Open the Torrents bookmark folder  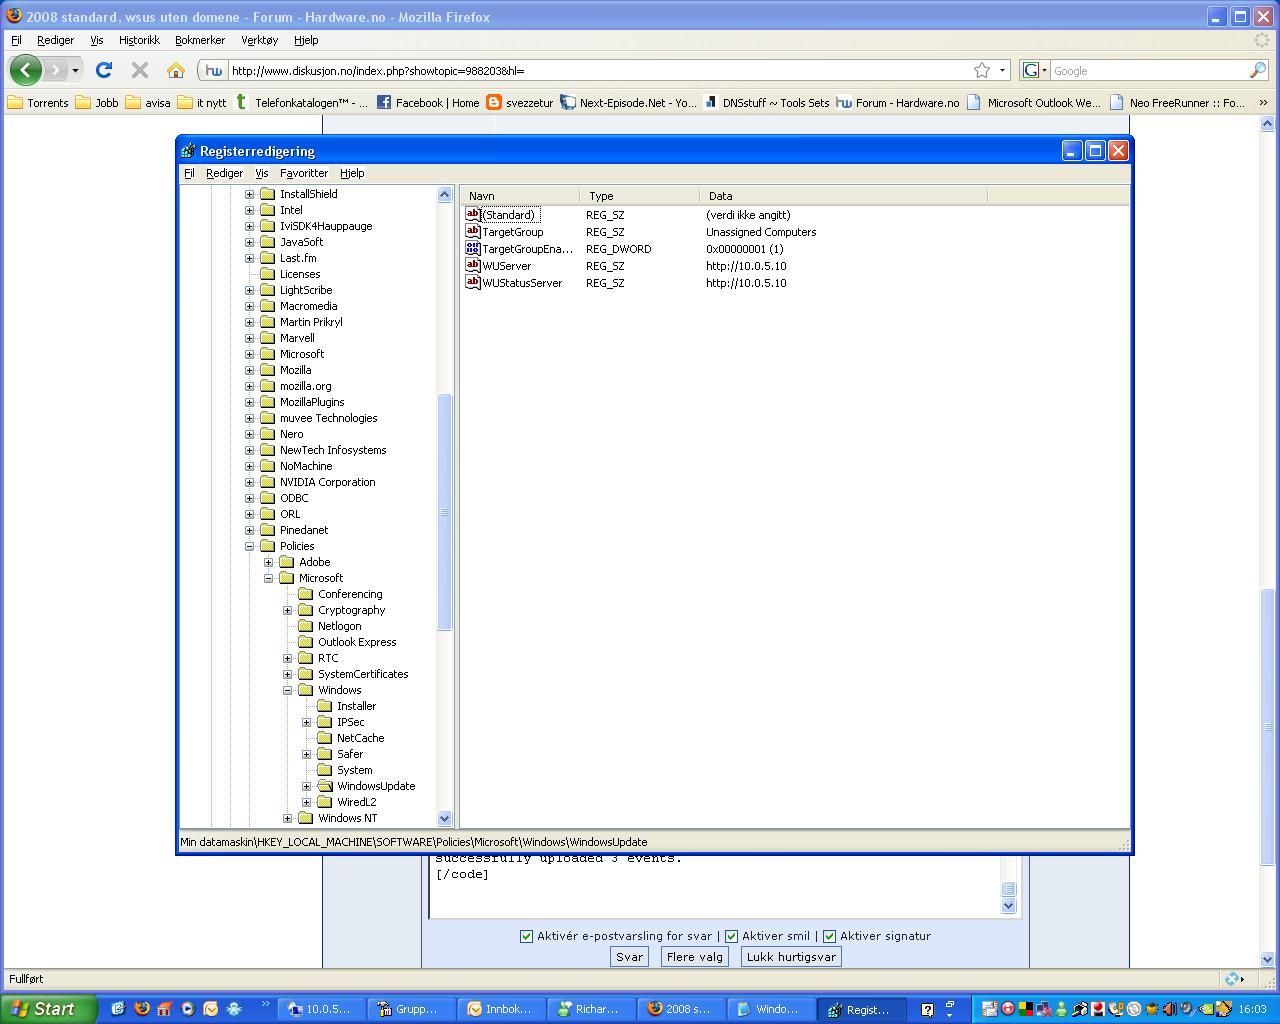(38, 102)
